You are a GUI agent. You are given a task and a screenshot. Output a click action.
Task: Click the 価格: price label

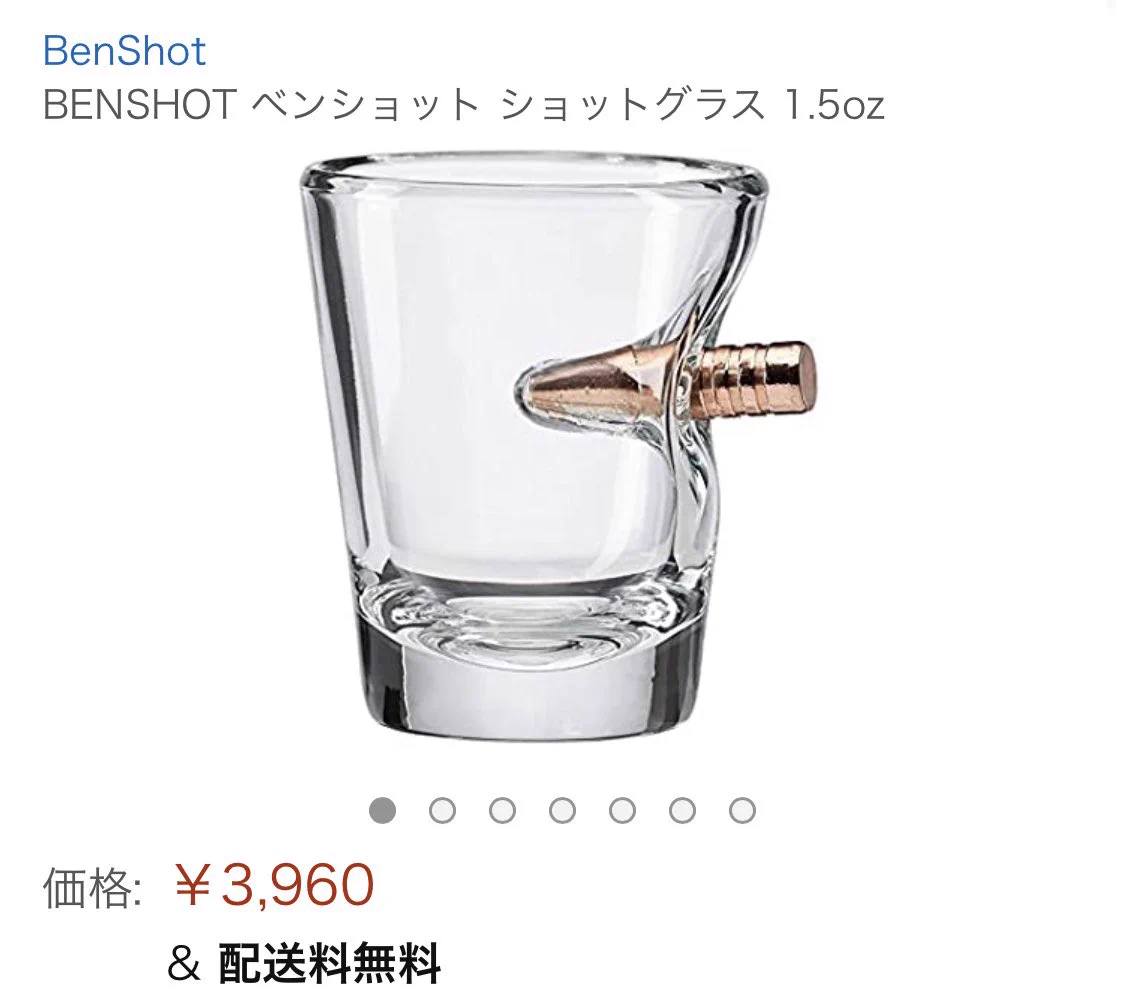(93, 887)
